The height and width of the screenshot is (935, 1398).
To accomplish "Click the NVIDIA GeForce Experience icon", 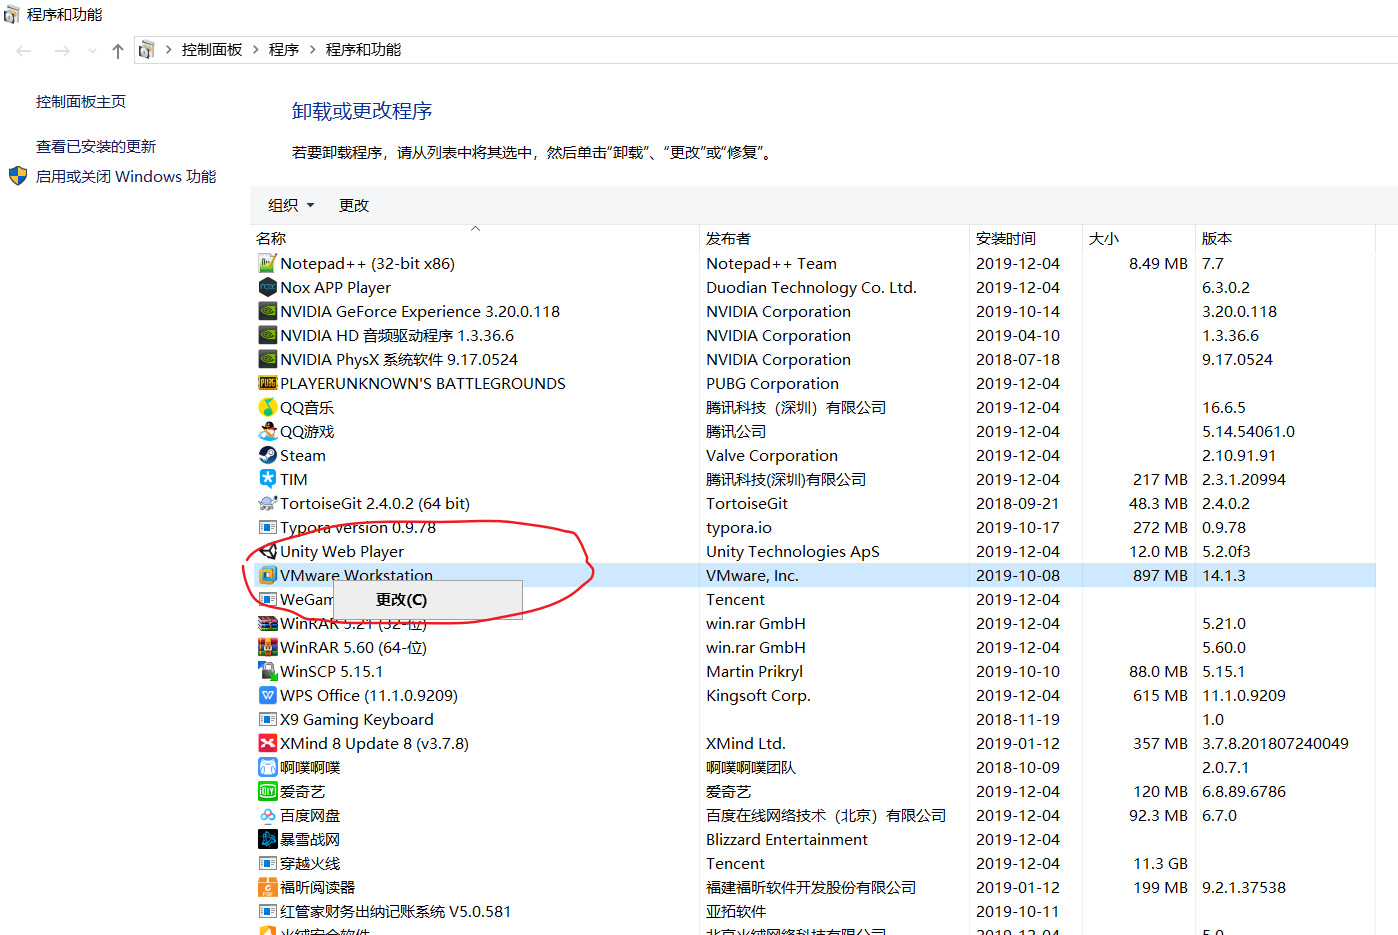I will pyautogui.click(x=268, y=311).
